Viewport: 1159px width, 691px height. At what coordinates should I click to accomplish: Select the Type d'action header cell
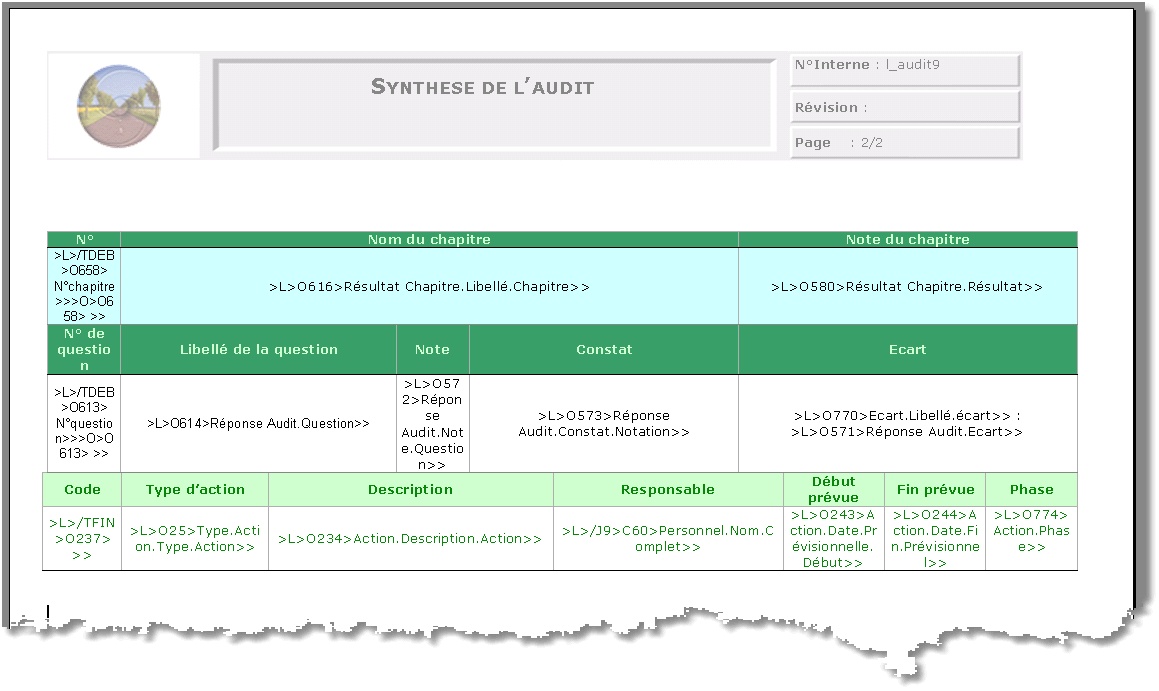pyautogui.click(x=195, y=490)
